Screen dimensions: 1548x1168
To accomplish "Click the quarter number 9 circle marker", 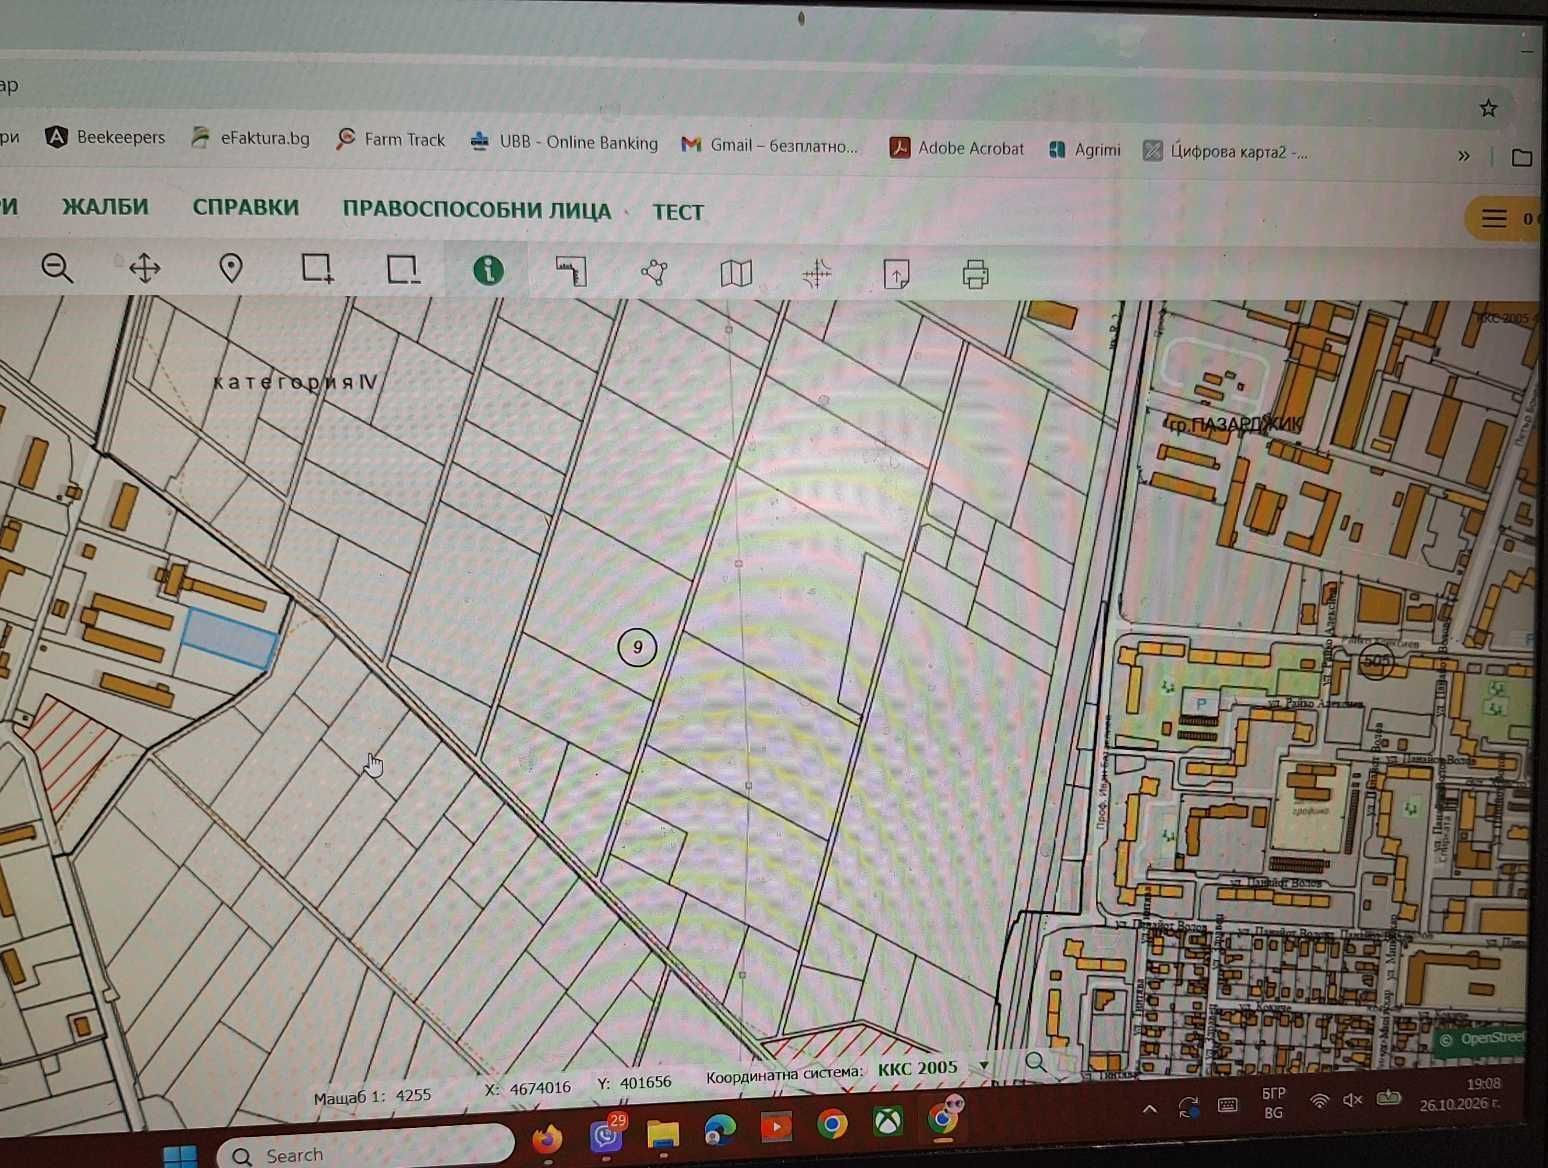I will [x=637, y=647].
